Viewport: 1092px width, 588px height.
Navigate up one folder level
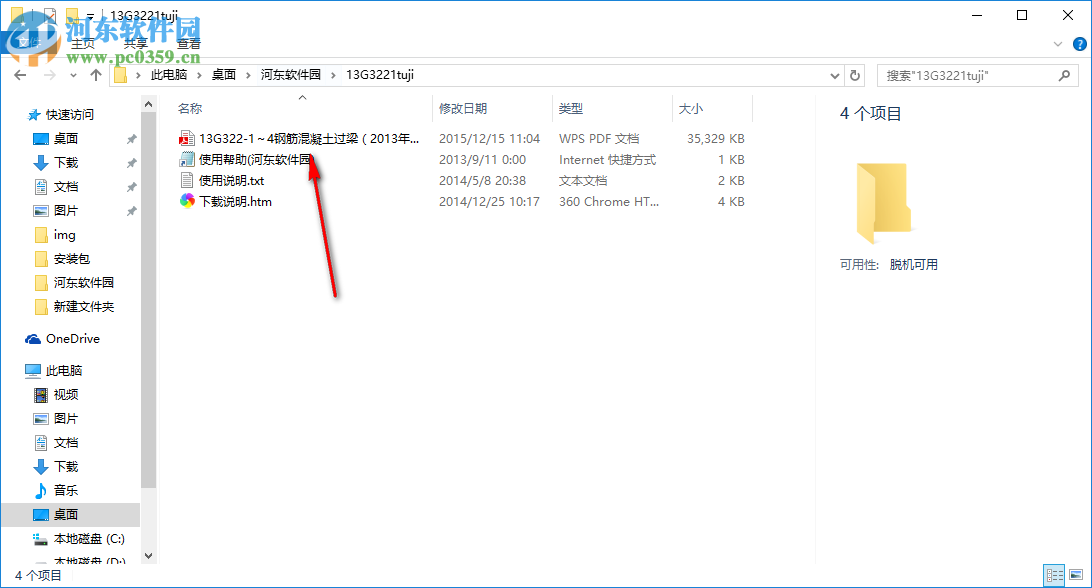95,74
